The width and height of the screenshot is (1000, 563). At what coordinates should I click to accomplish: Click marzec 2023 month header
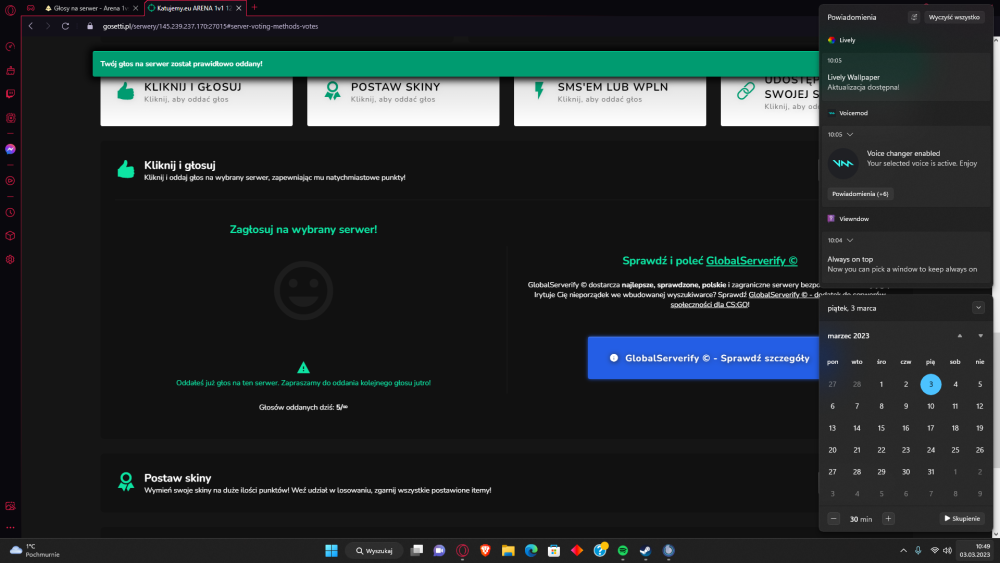click(x=848, y=336)
